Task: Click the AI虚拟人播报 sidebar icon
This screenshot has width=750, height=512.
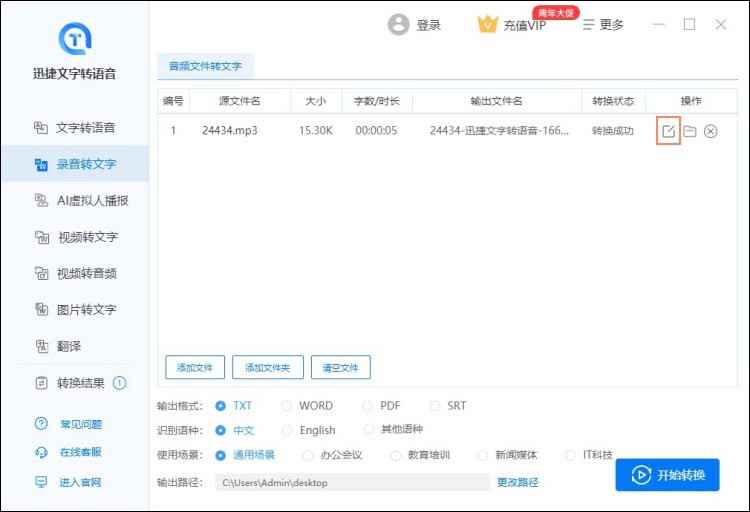Action: point(41,200)
